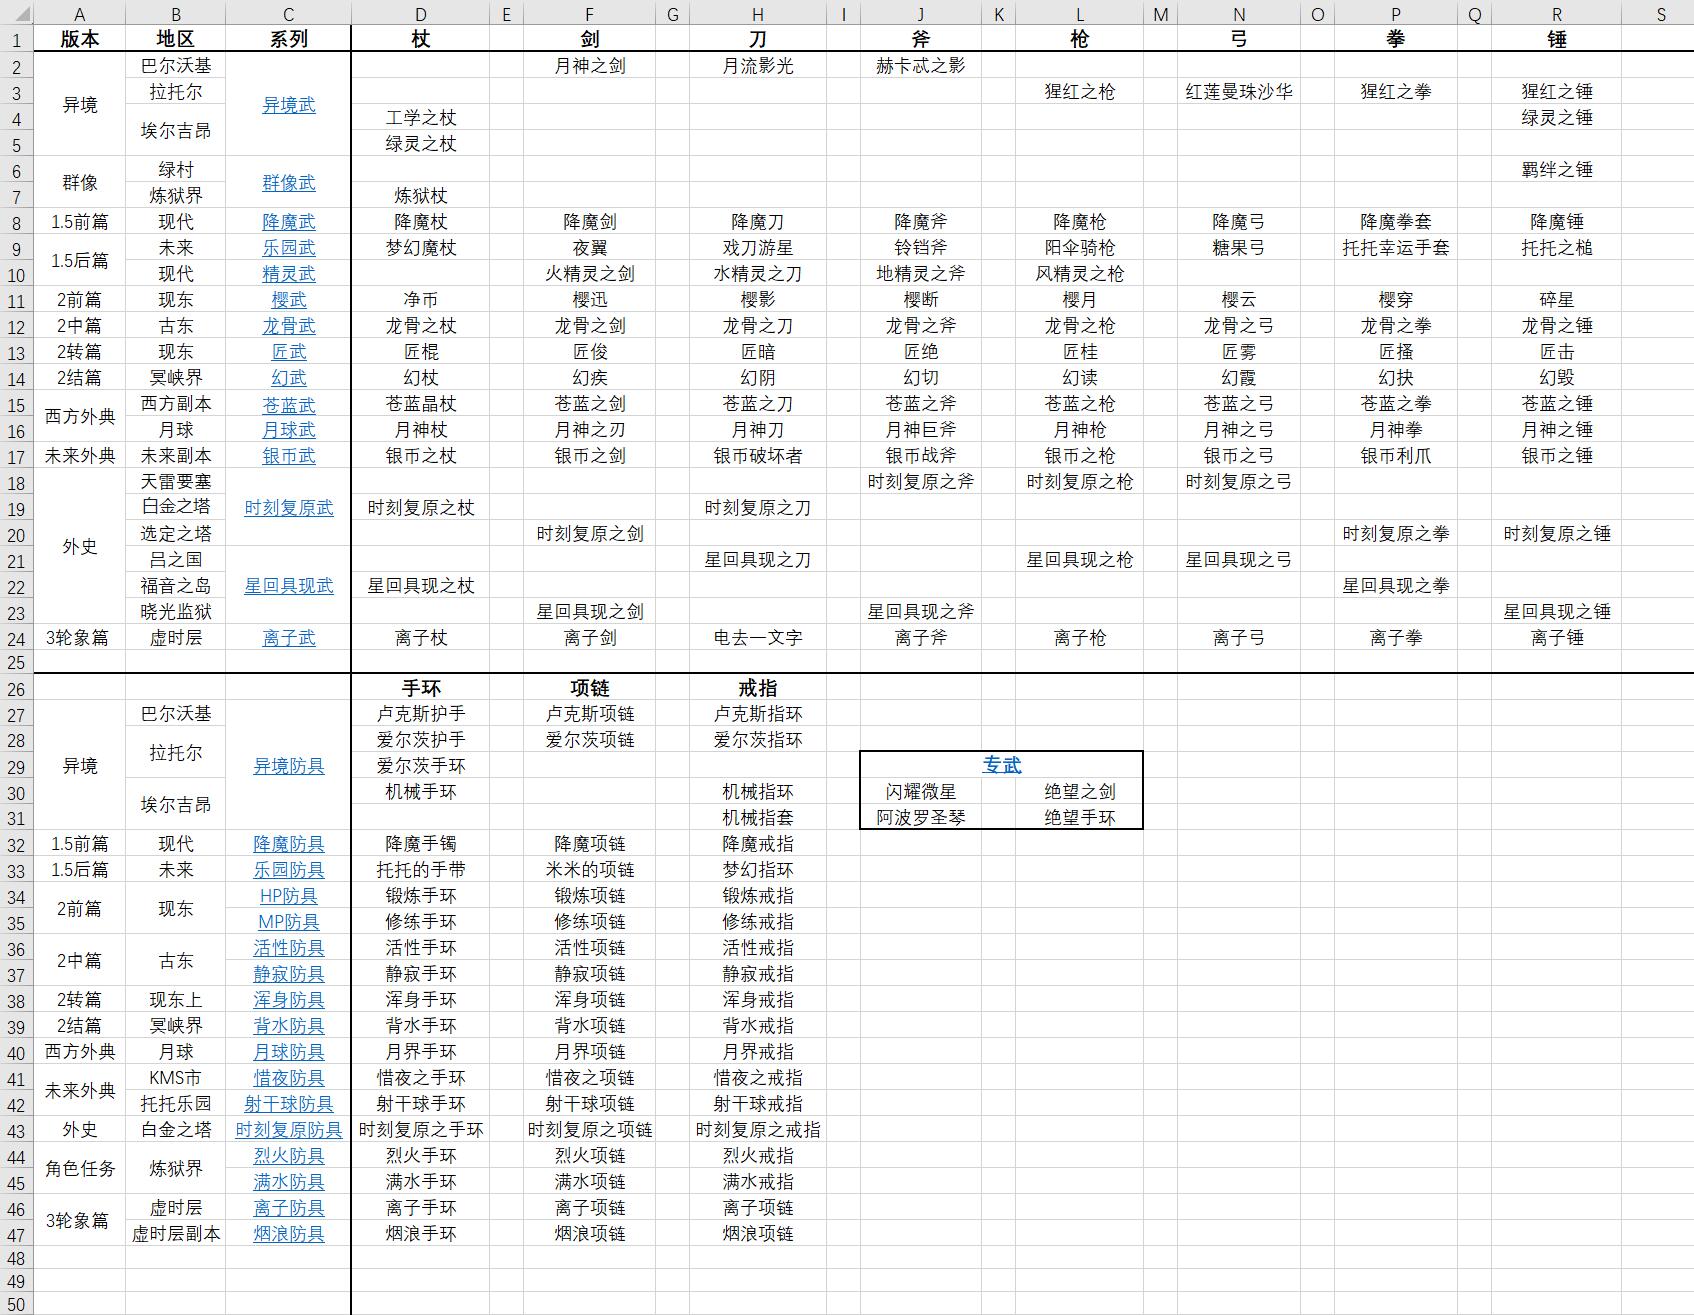The width and height of the screenshot is (1694, 1315).
Task: Open the 烟浪防具 link
Action: click(288, 1234)
